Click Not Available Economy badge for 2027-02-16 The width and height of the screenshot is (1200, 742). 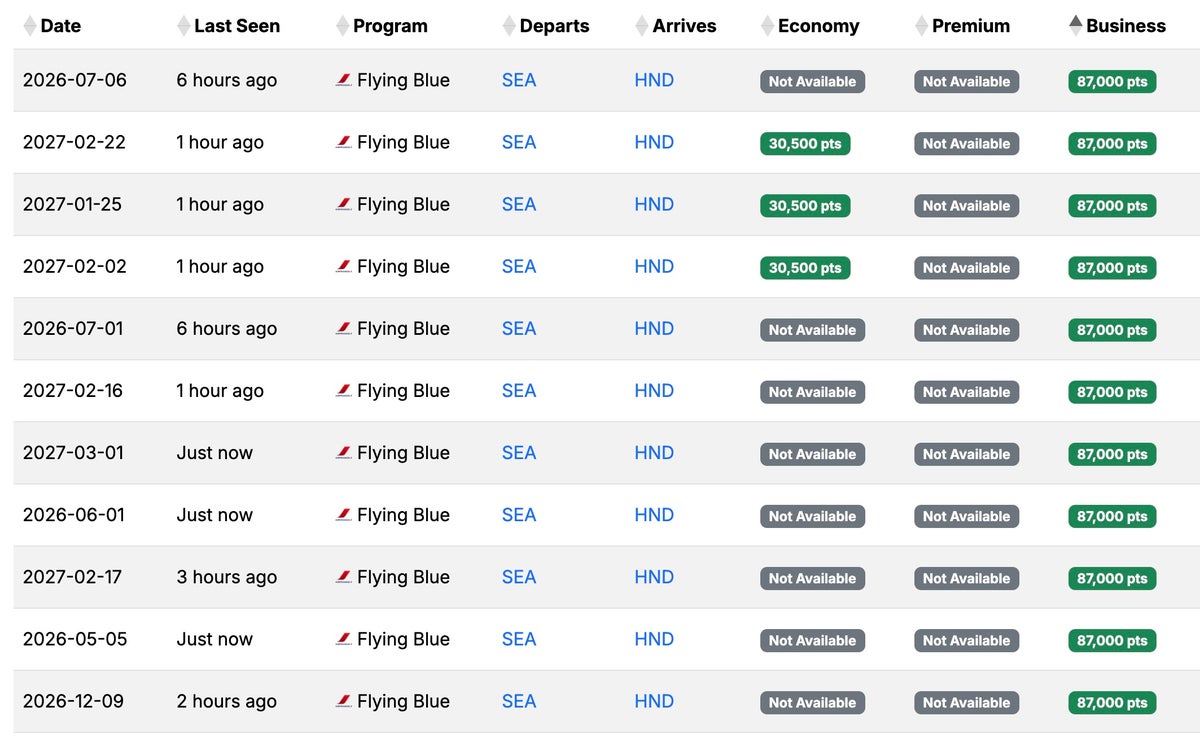(812, 392)
